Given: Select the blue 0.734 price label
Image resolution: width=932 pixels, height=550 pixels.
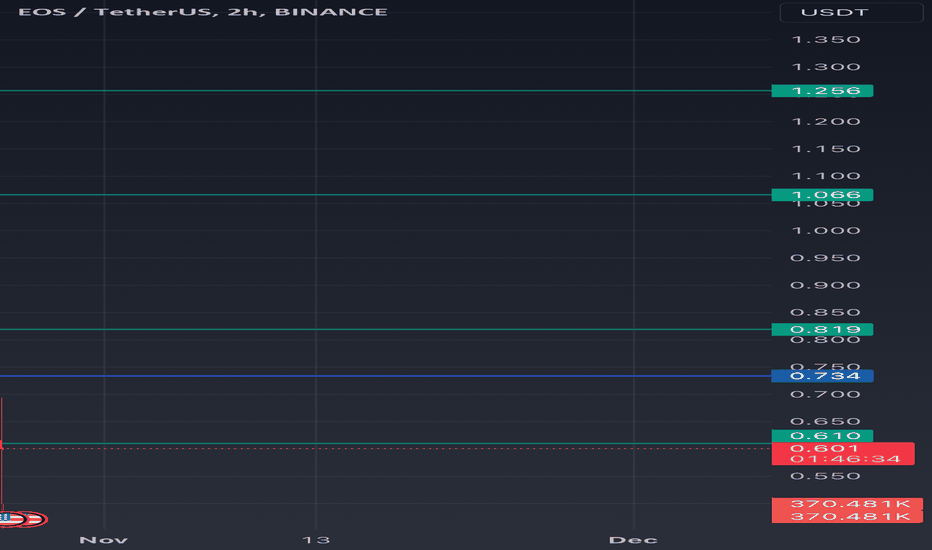Looking at the screenshot, I should pos(822,376).
